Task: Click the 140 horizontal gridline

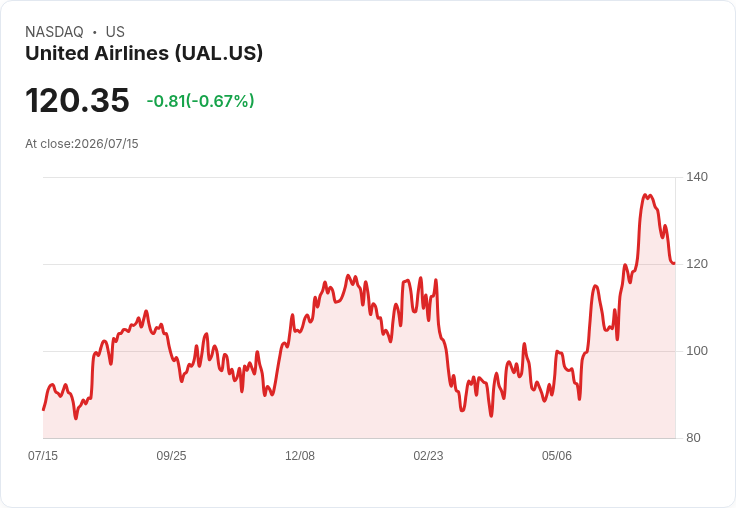Action: click(359, 177)
